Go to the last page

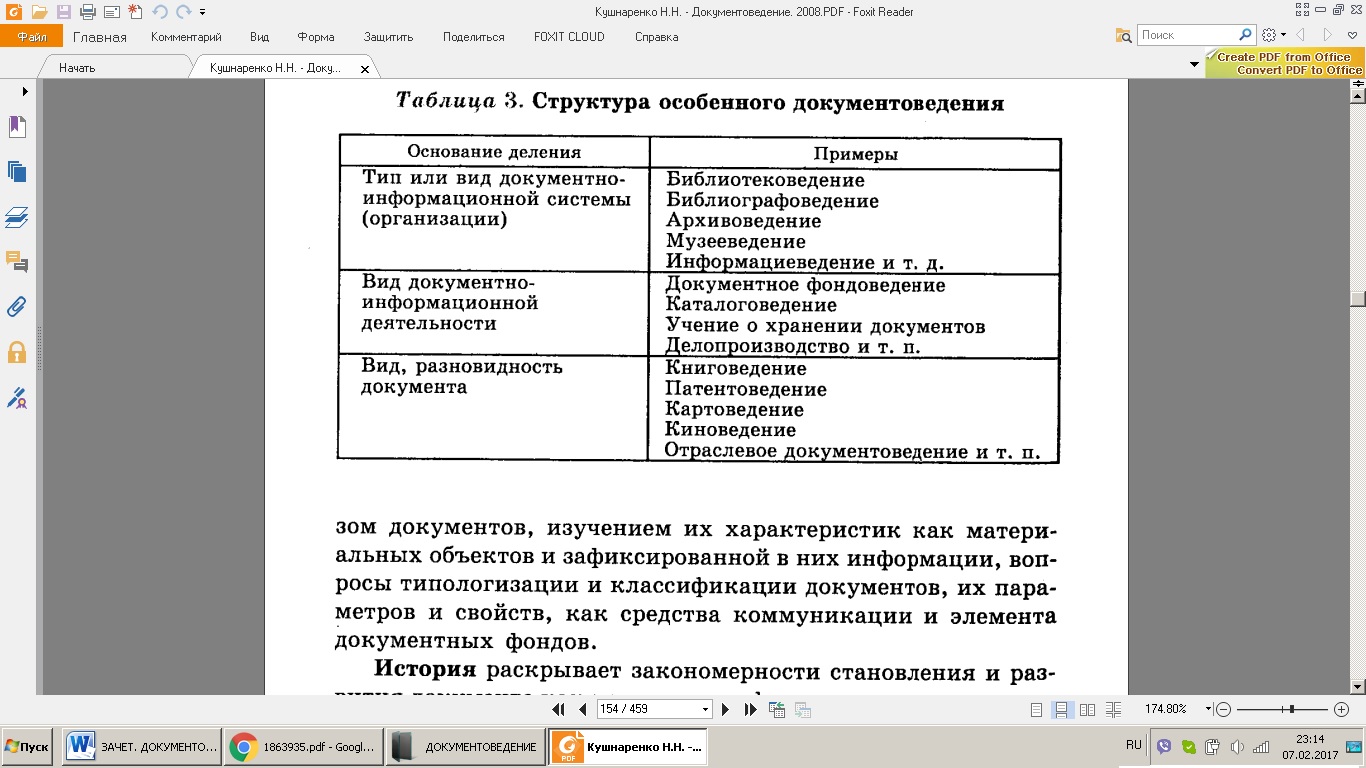point(751,709)
